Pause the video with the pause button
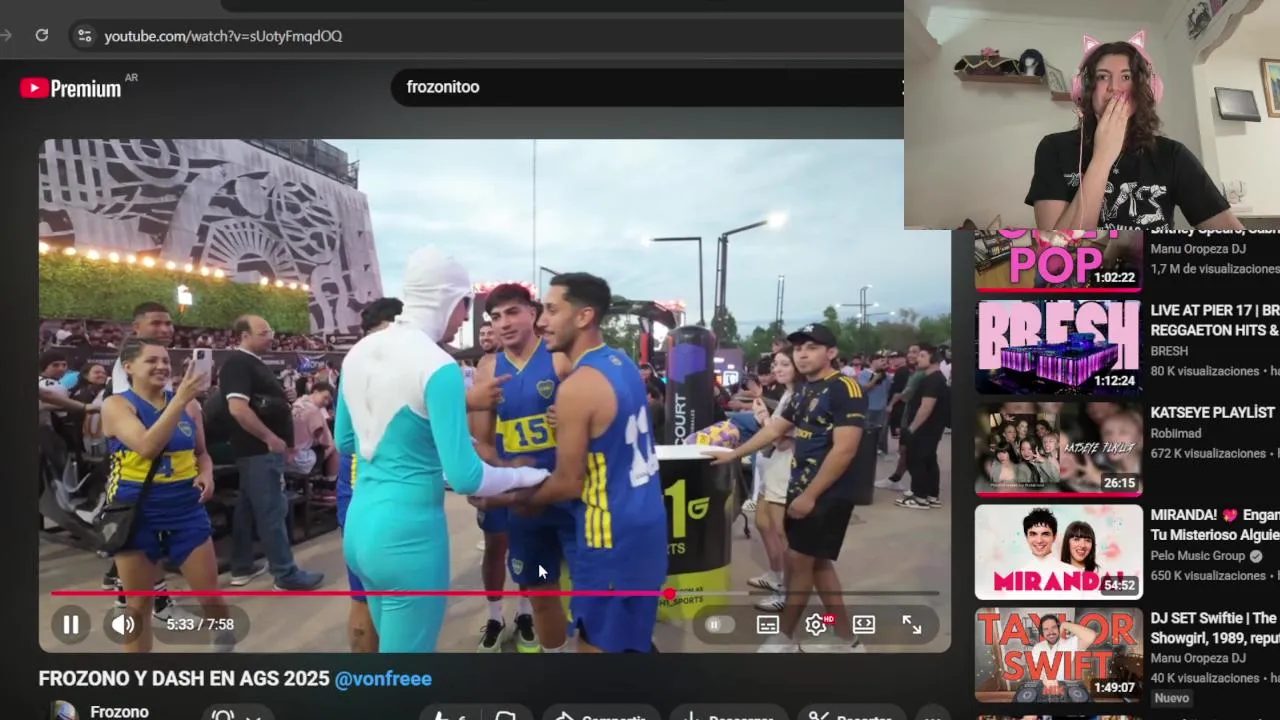 (x=71, y=625)
